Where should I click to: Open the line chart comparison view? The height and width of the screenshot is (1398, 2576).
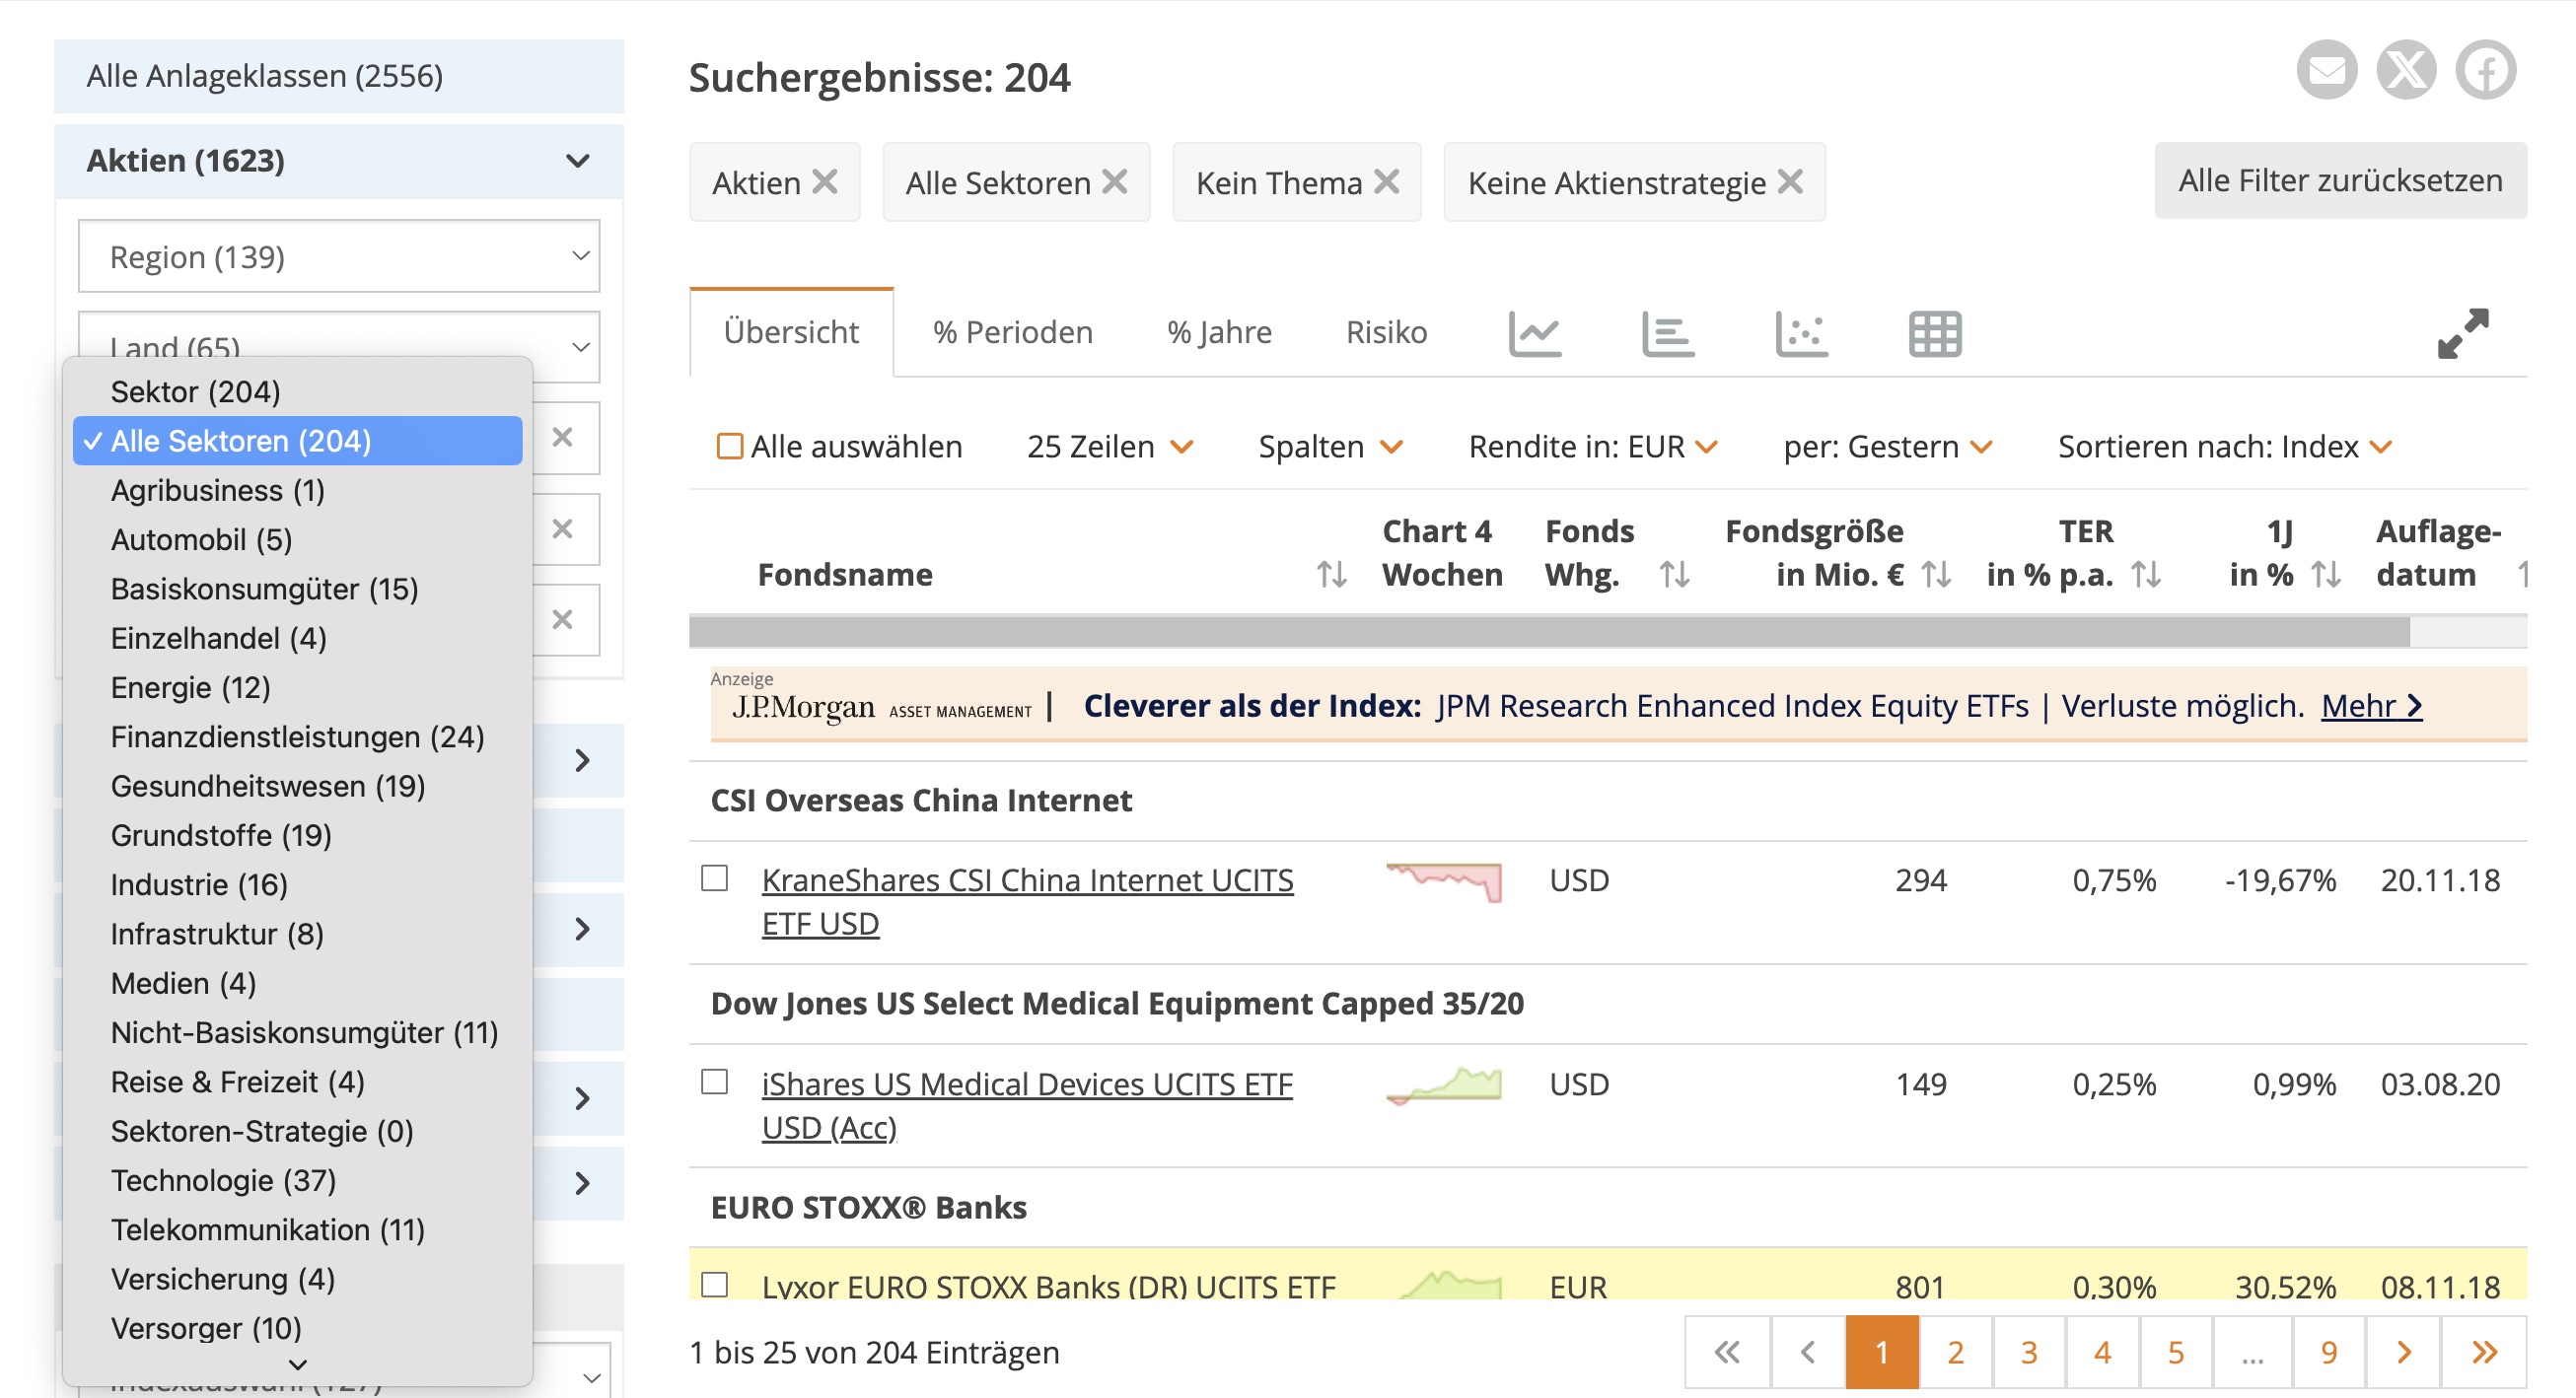tap(1536, 334)
